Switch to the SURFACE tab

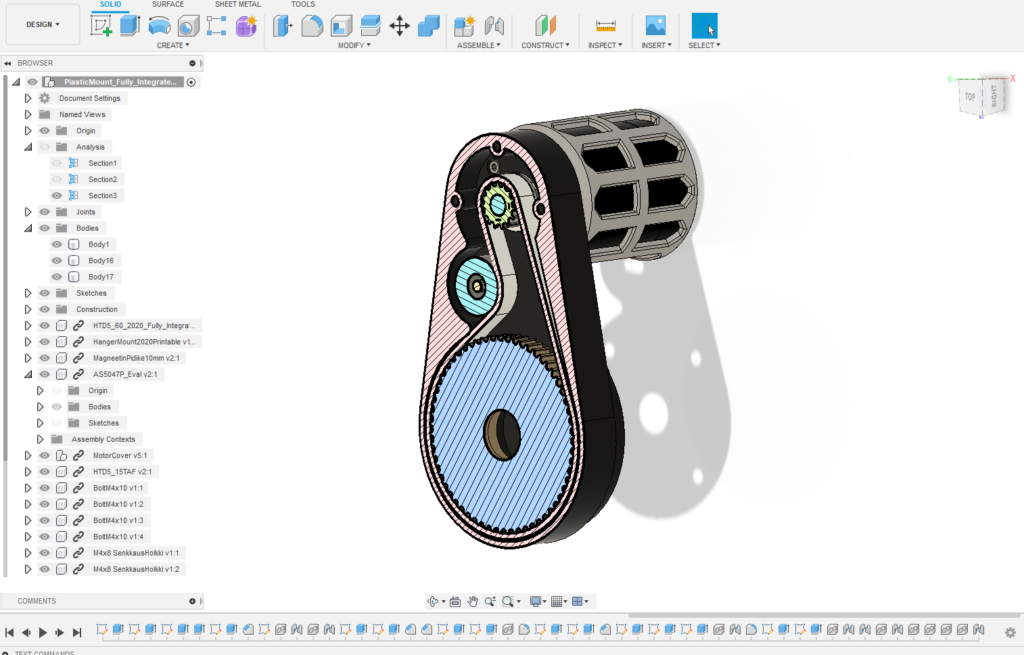pyautogui.click(x=167, y=4)
